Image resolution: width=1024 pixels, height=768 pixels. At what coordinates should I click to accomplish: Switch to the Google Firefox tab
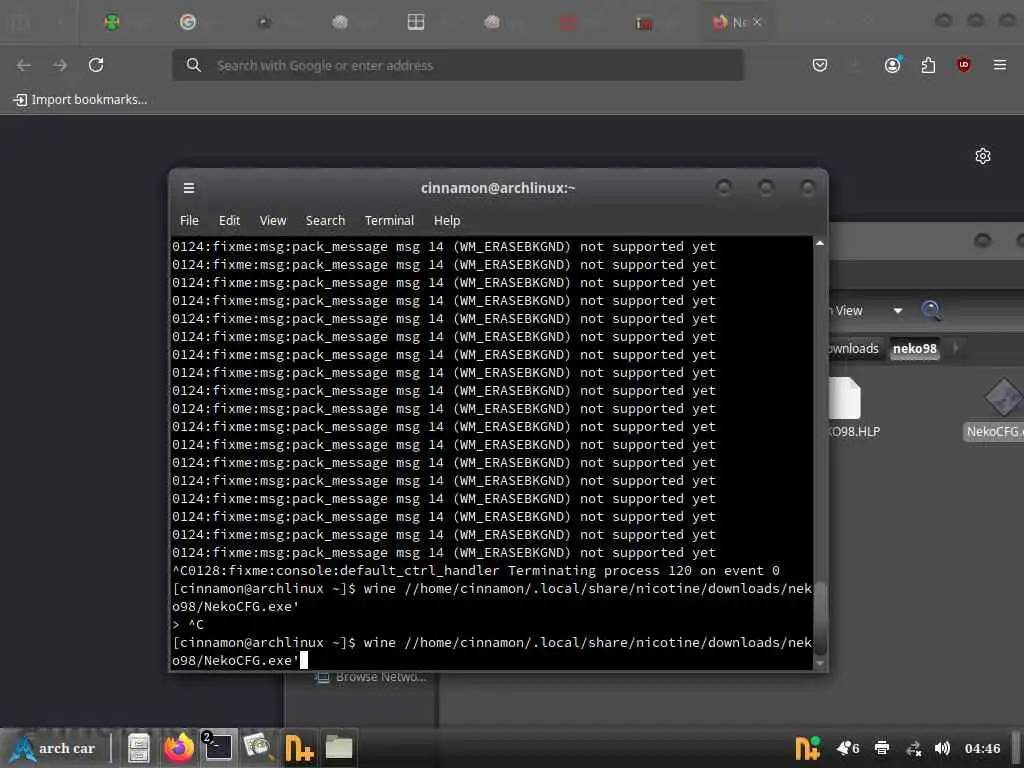[187, 22]
